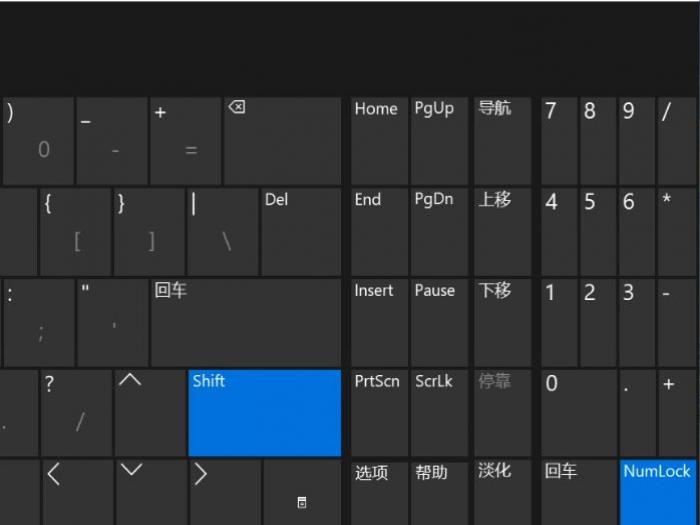Turn off the NumLock key
Screen dimensions: 700x525
coord(657,490)
